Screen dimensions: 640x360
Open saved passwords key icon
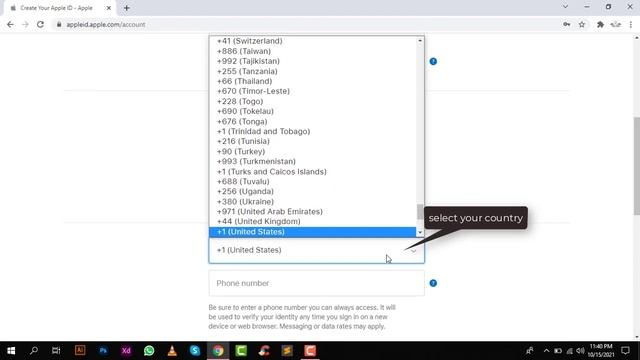click(x=567, y=24)
